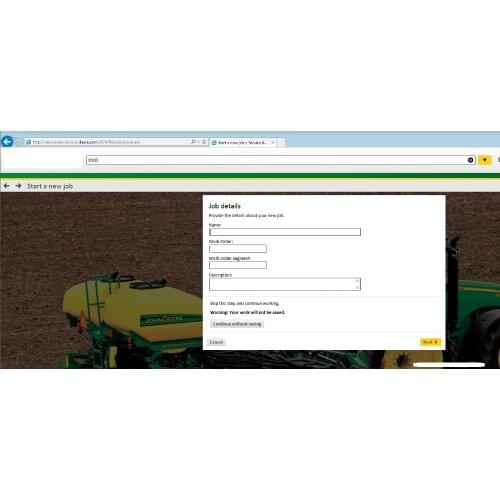This screenshot has width=500, height=500.
Task: Click the 'Start a new job' heading text
Action: pos(50,186)
